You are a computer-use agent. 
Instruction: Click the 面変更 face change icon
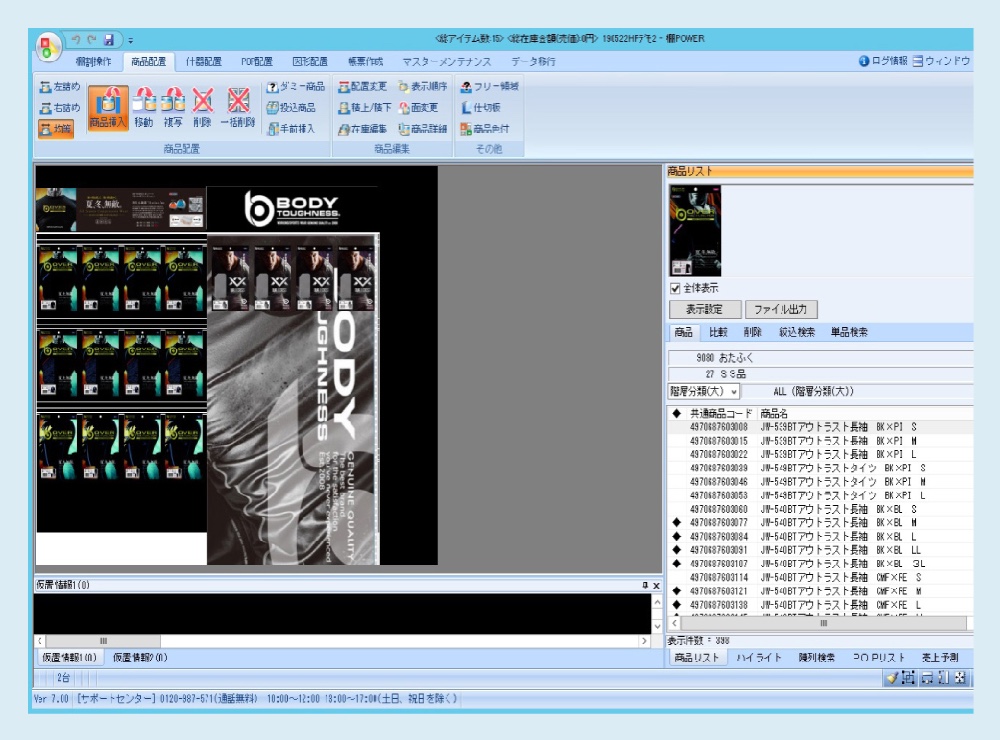pos(404,108)
